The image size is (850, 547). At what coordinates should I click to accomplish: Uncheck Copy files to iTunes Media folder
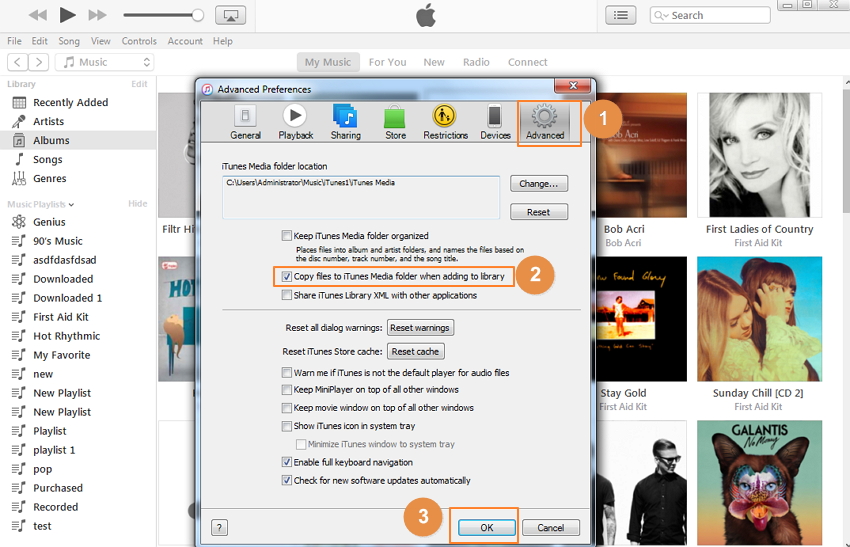pos(287,276)
